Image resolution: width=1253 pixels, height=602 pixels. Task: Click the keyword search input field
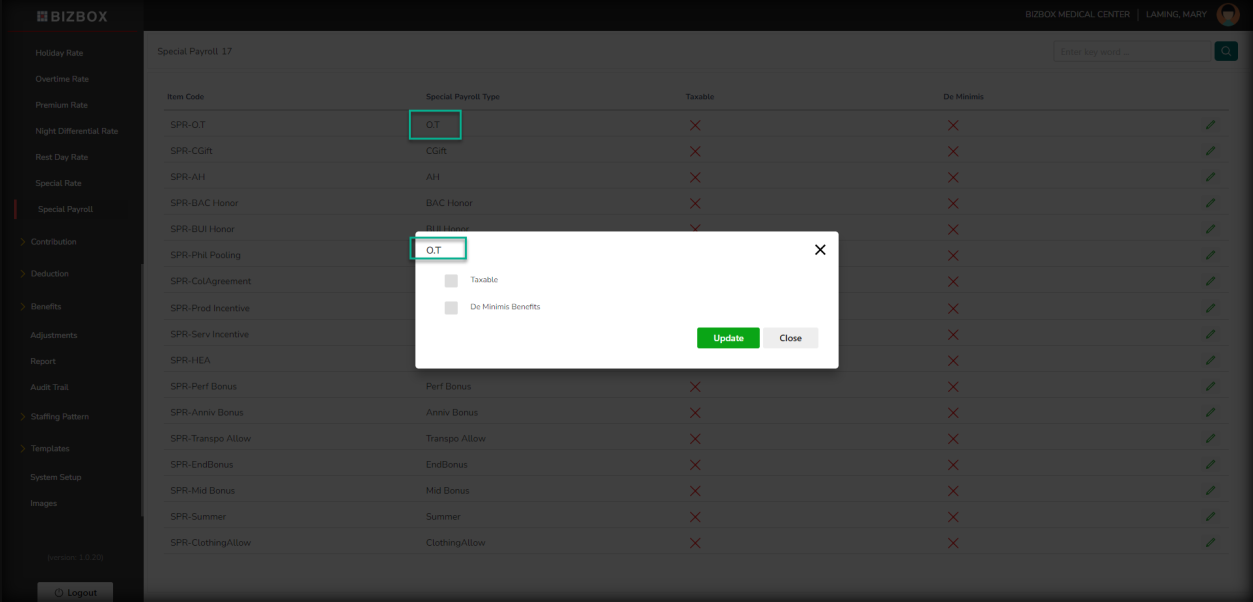pyautogui.click(x=1130, y=51)
